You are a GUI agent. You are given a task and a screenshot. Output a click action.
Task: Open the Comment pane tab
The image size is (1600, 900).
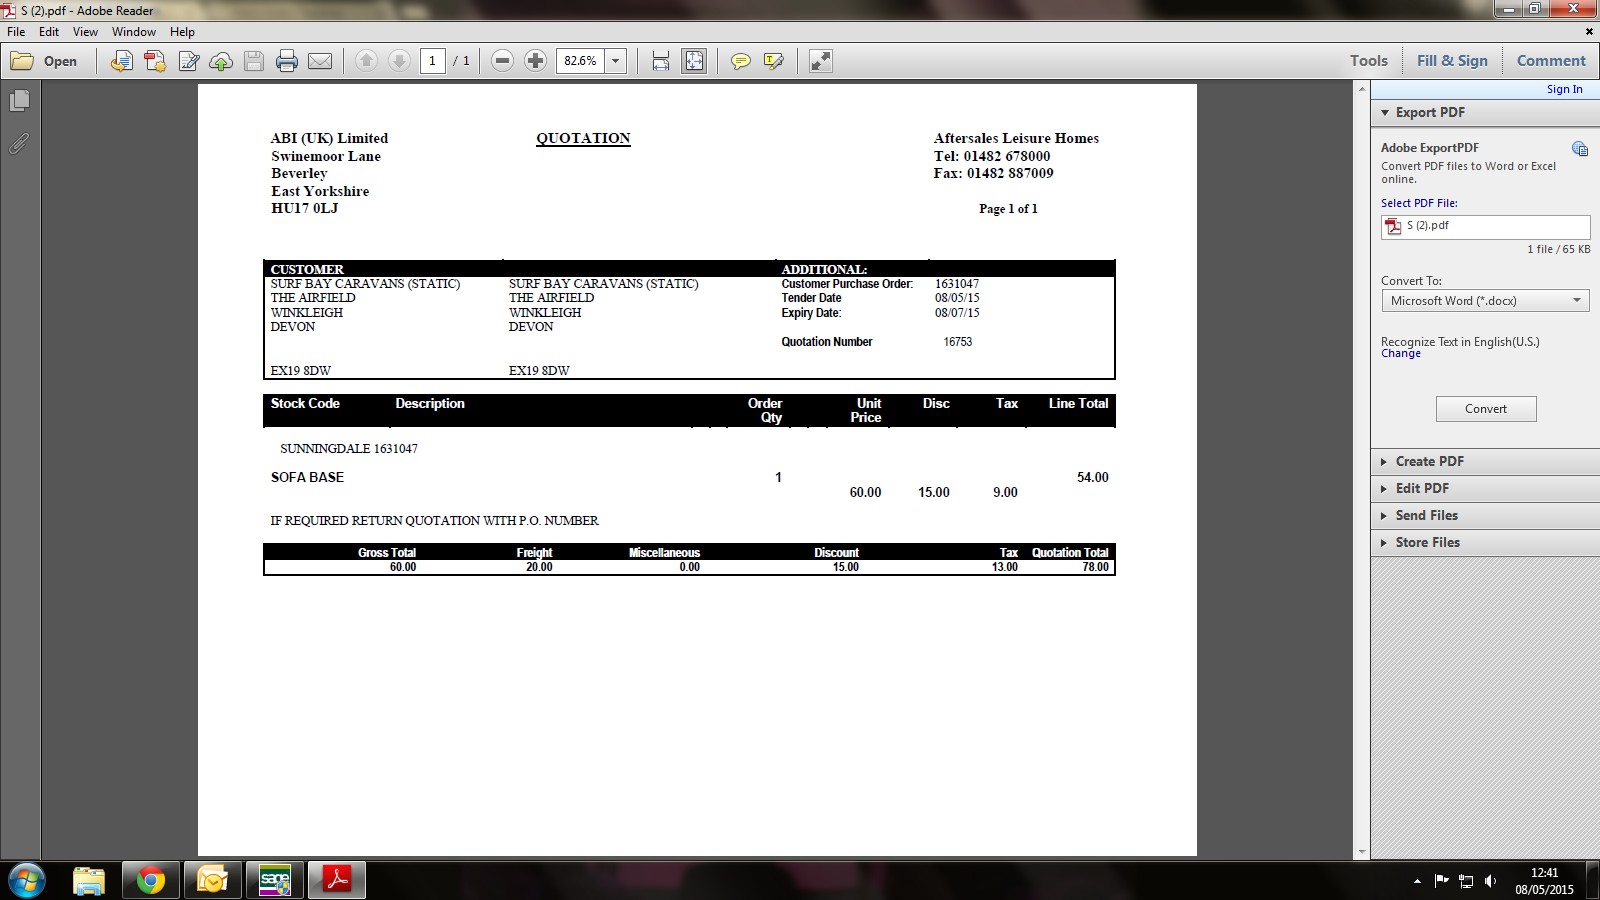point(1551,61)
